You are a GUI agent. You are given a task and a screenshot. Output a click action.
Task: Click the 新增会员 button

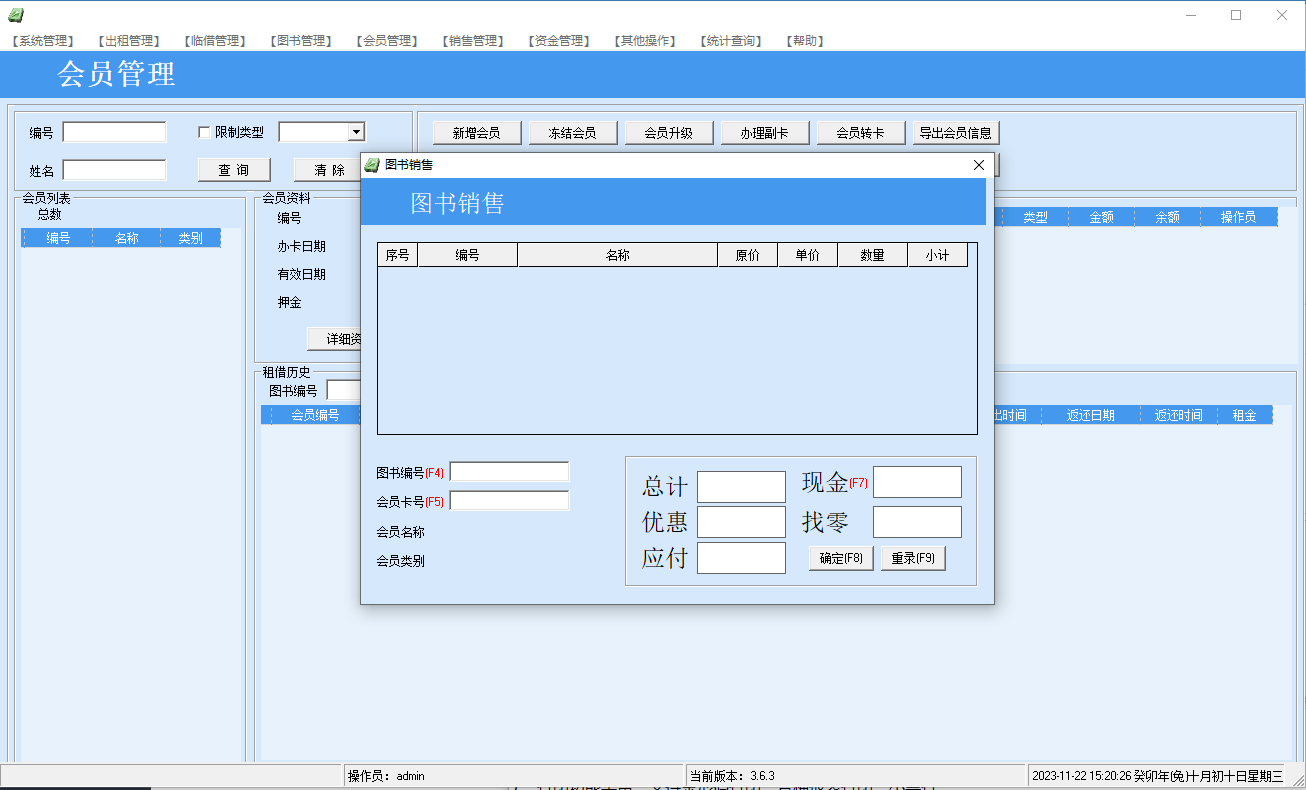pyautogui.click(x=476, y=133)
